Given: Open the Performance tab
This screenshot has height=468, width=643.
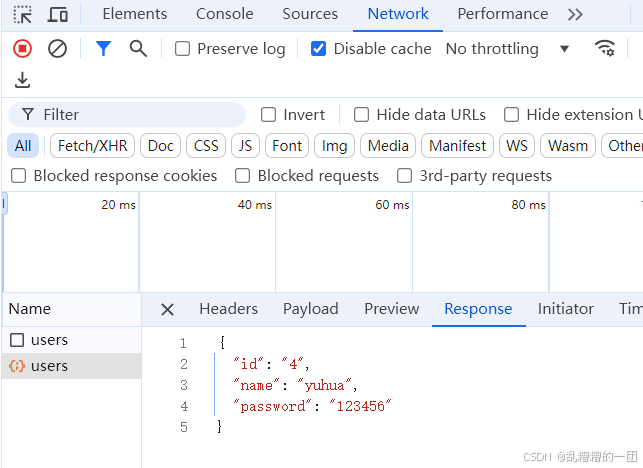Looking at the screenshot, I should coord(503,14).
